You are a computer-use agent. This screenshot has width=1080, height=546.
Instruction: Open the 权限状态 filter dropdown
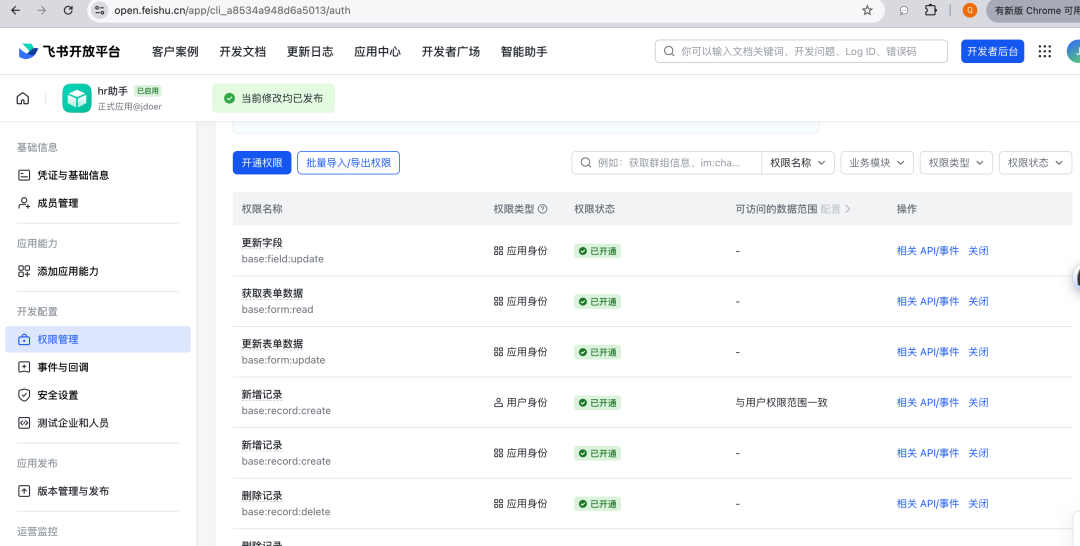tap(1035, 163)
